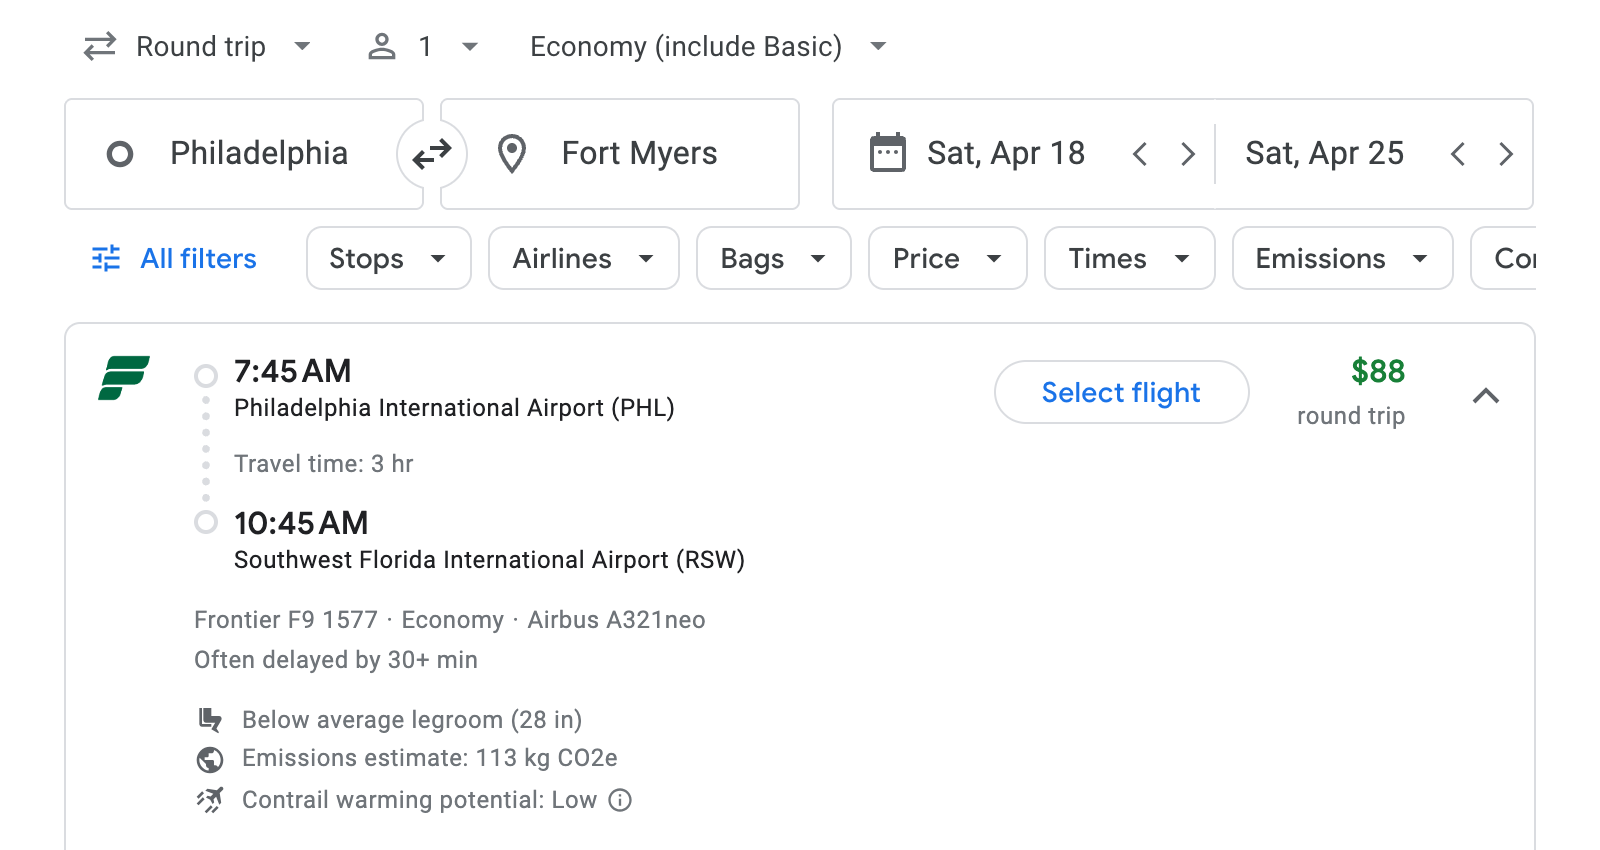Click the below average legroom icon
The height and width of the screenshot is (850, 1600).
210,718
